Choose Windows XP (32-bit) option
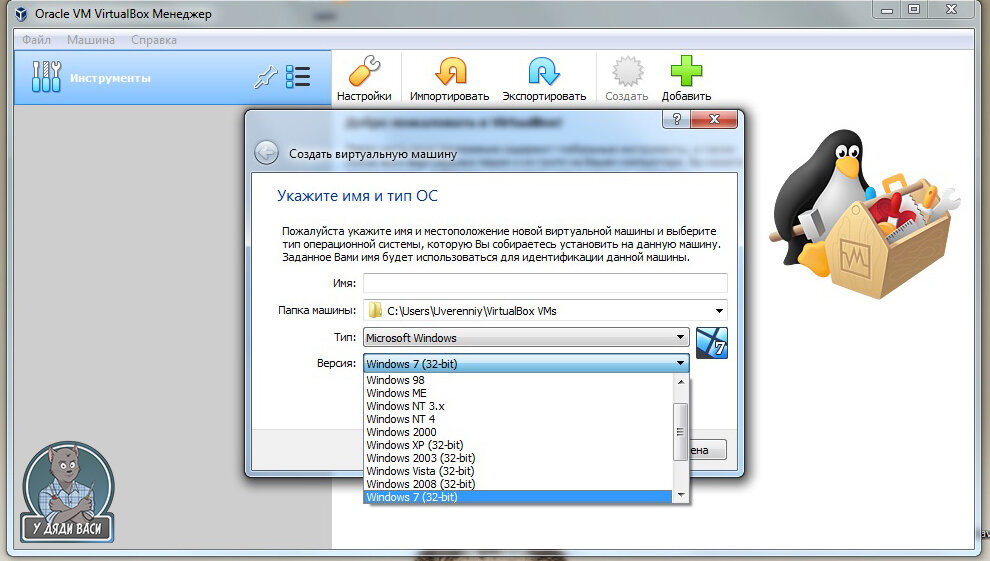 coord(518,445)
